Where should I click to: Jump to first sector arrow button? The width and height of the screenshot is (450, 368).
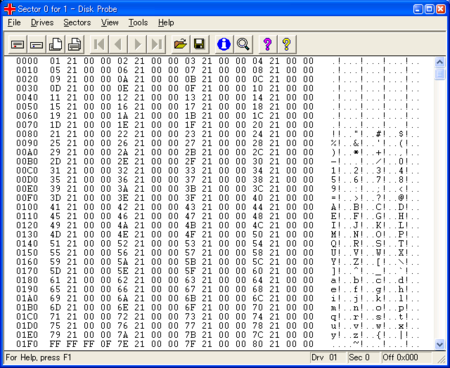click(x=99, y=44)
